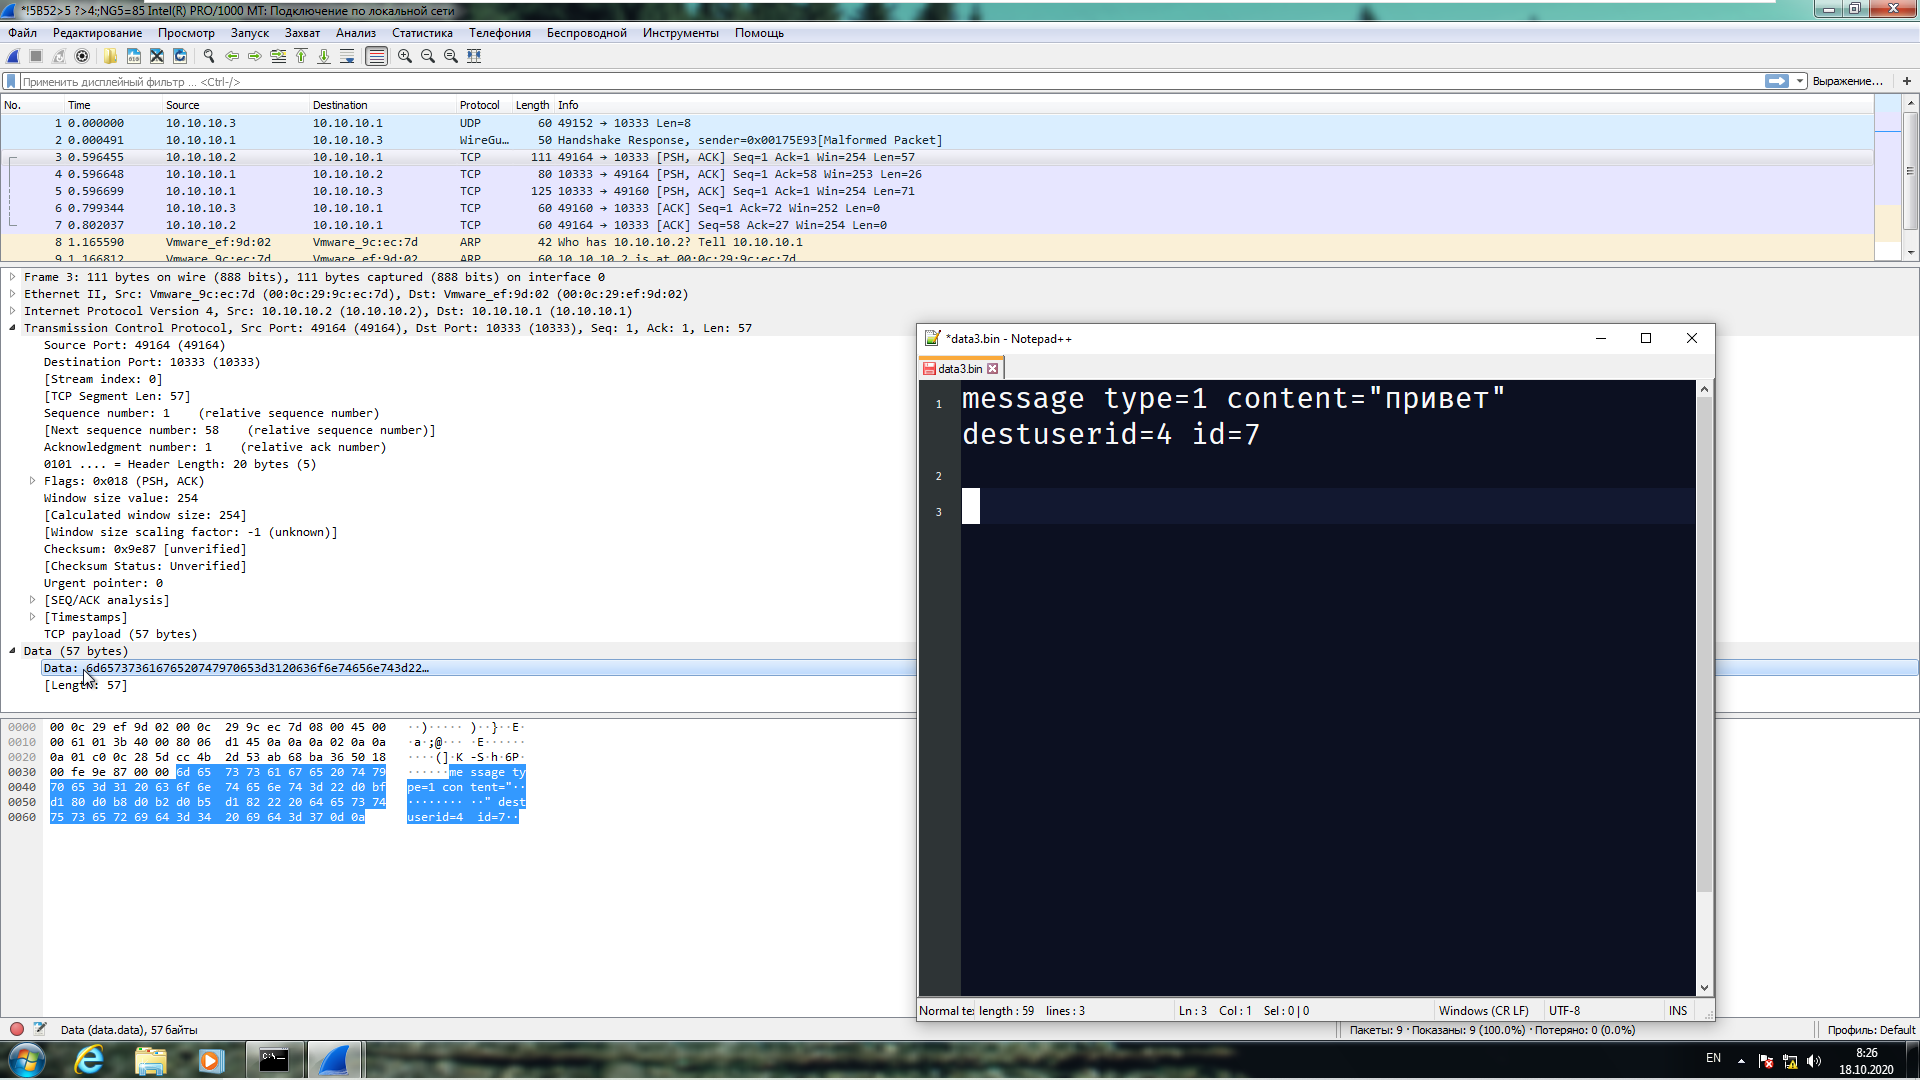Screen dimensions: 1920x1080
Task: Open the Выражение… expression dialog
Action: (1847, 81)
